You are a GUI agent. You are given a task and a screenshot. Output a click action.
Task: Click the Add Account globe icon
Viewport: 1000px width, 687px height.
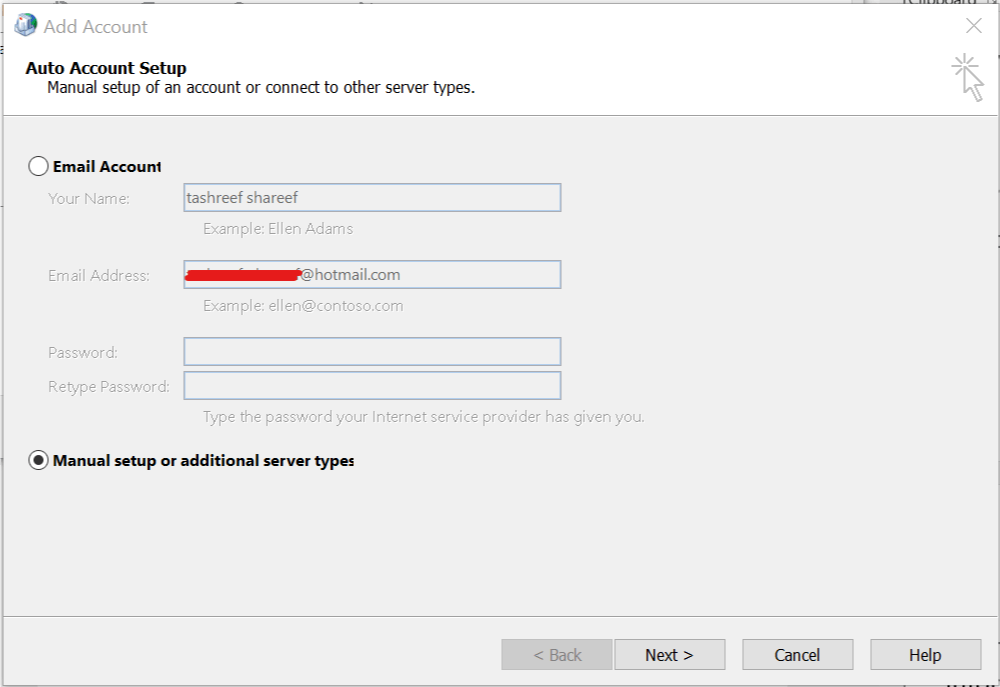(x=26, y=26)
